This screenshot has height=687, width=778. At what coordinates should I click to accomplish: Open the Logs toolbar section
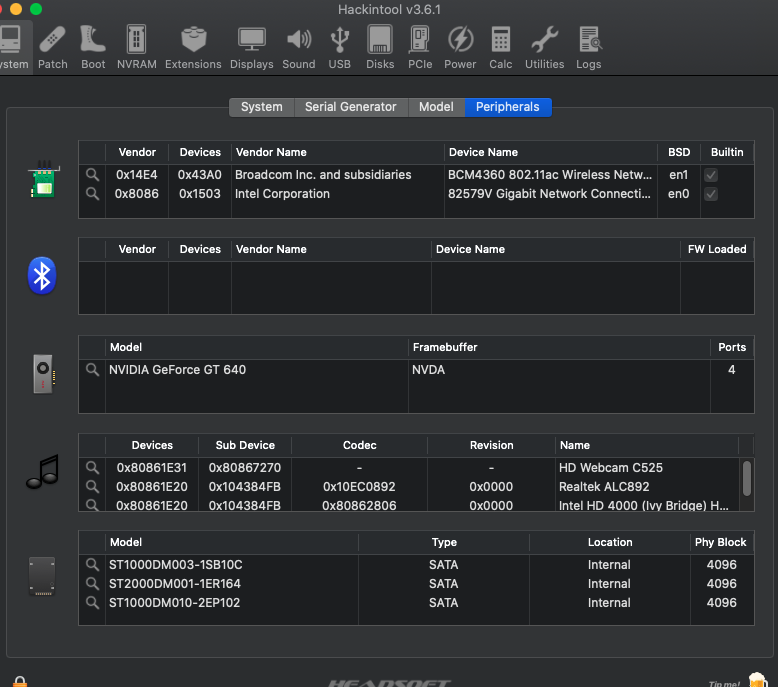[x=588, y=48]
